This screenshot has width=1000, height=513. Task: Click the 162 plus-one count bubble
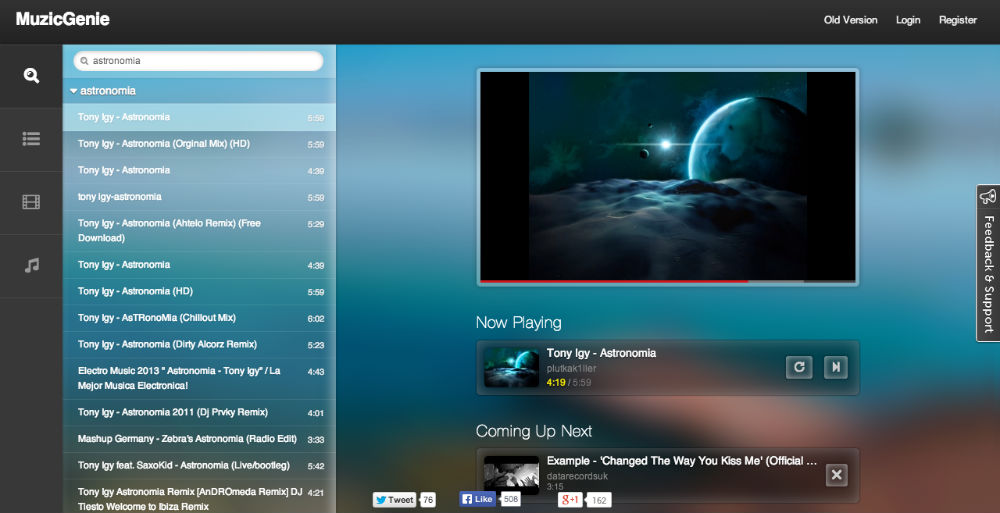599,500
